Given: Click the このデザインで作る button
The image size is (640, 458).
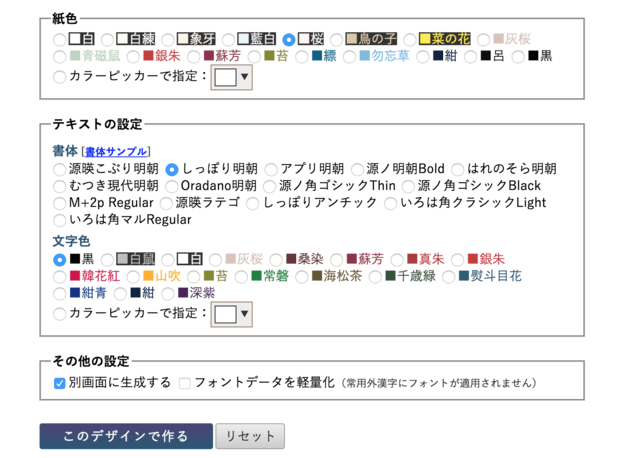Looking at the screenshot, I should click(x=125, y=436).
